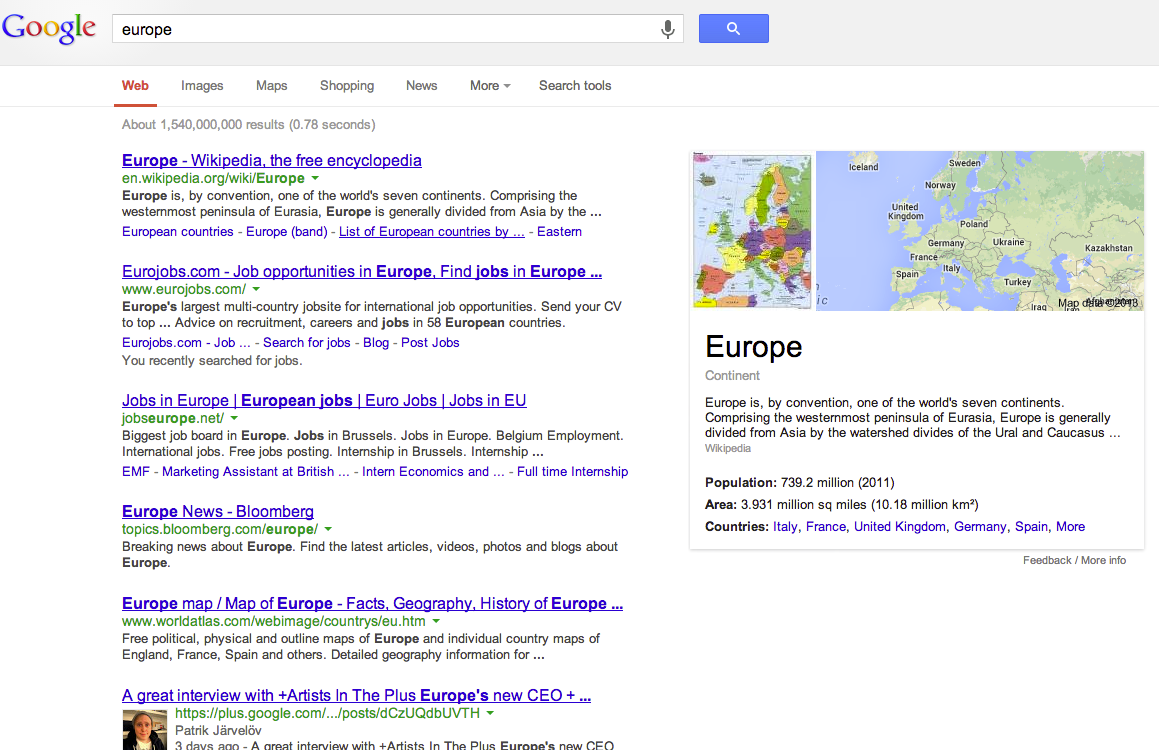Open Europe News - Bloomberg result
The image size is (1159, 750).
tap(217, 511)
